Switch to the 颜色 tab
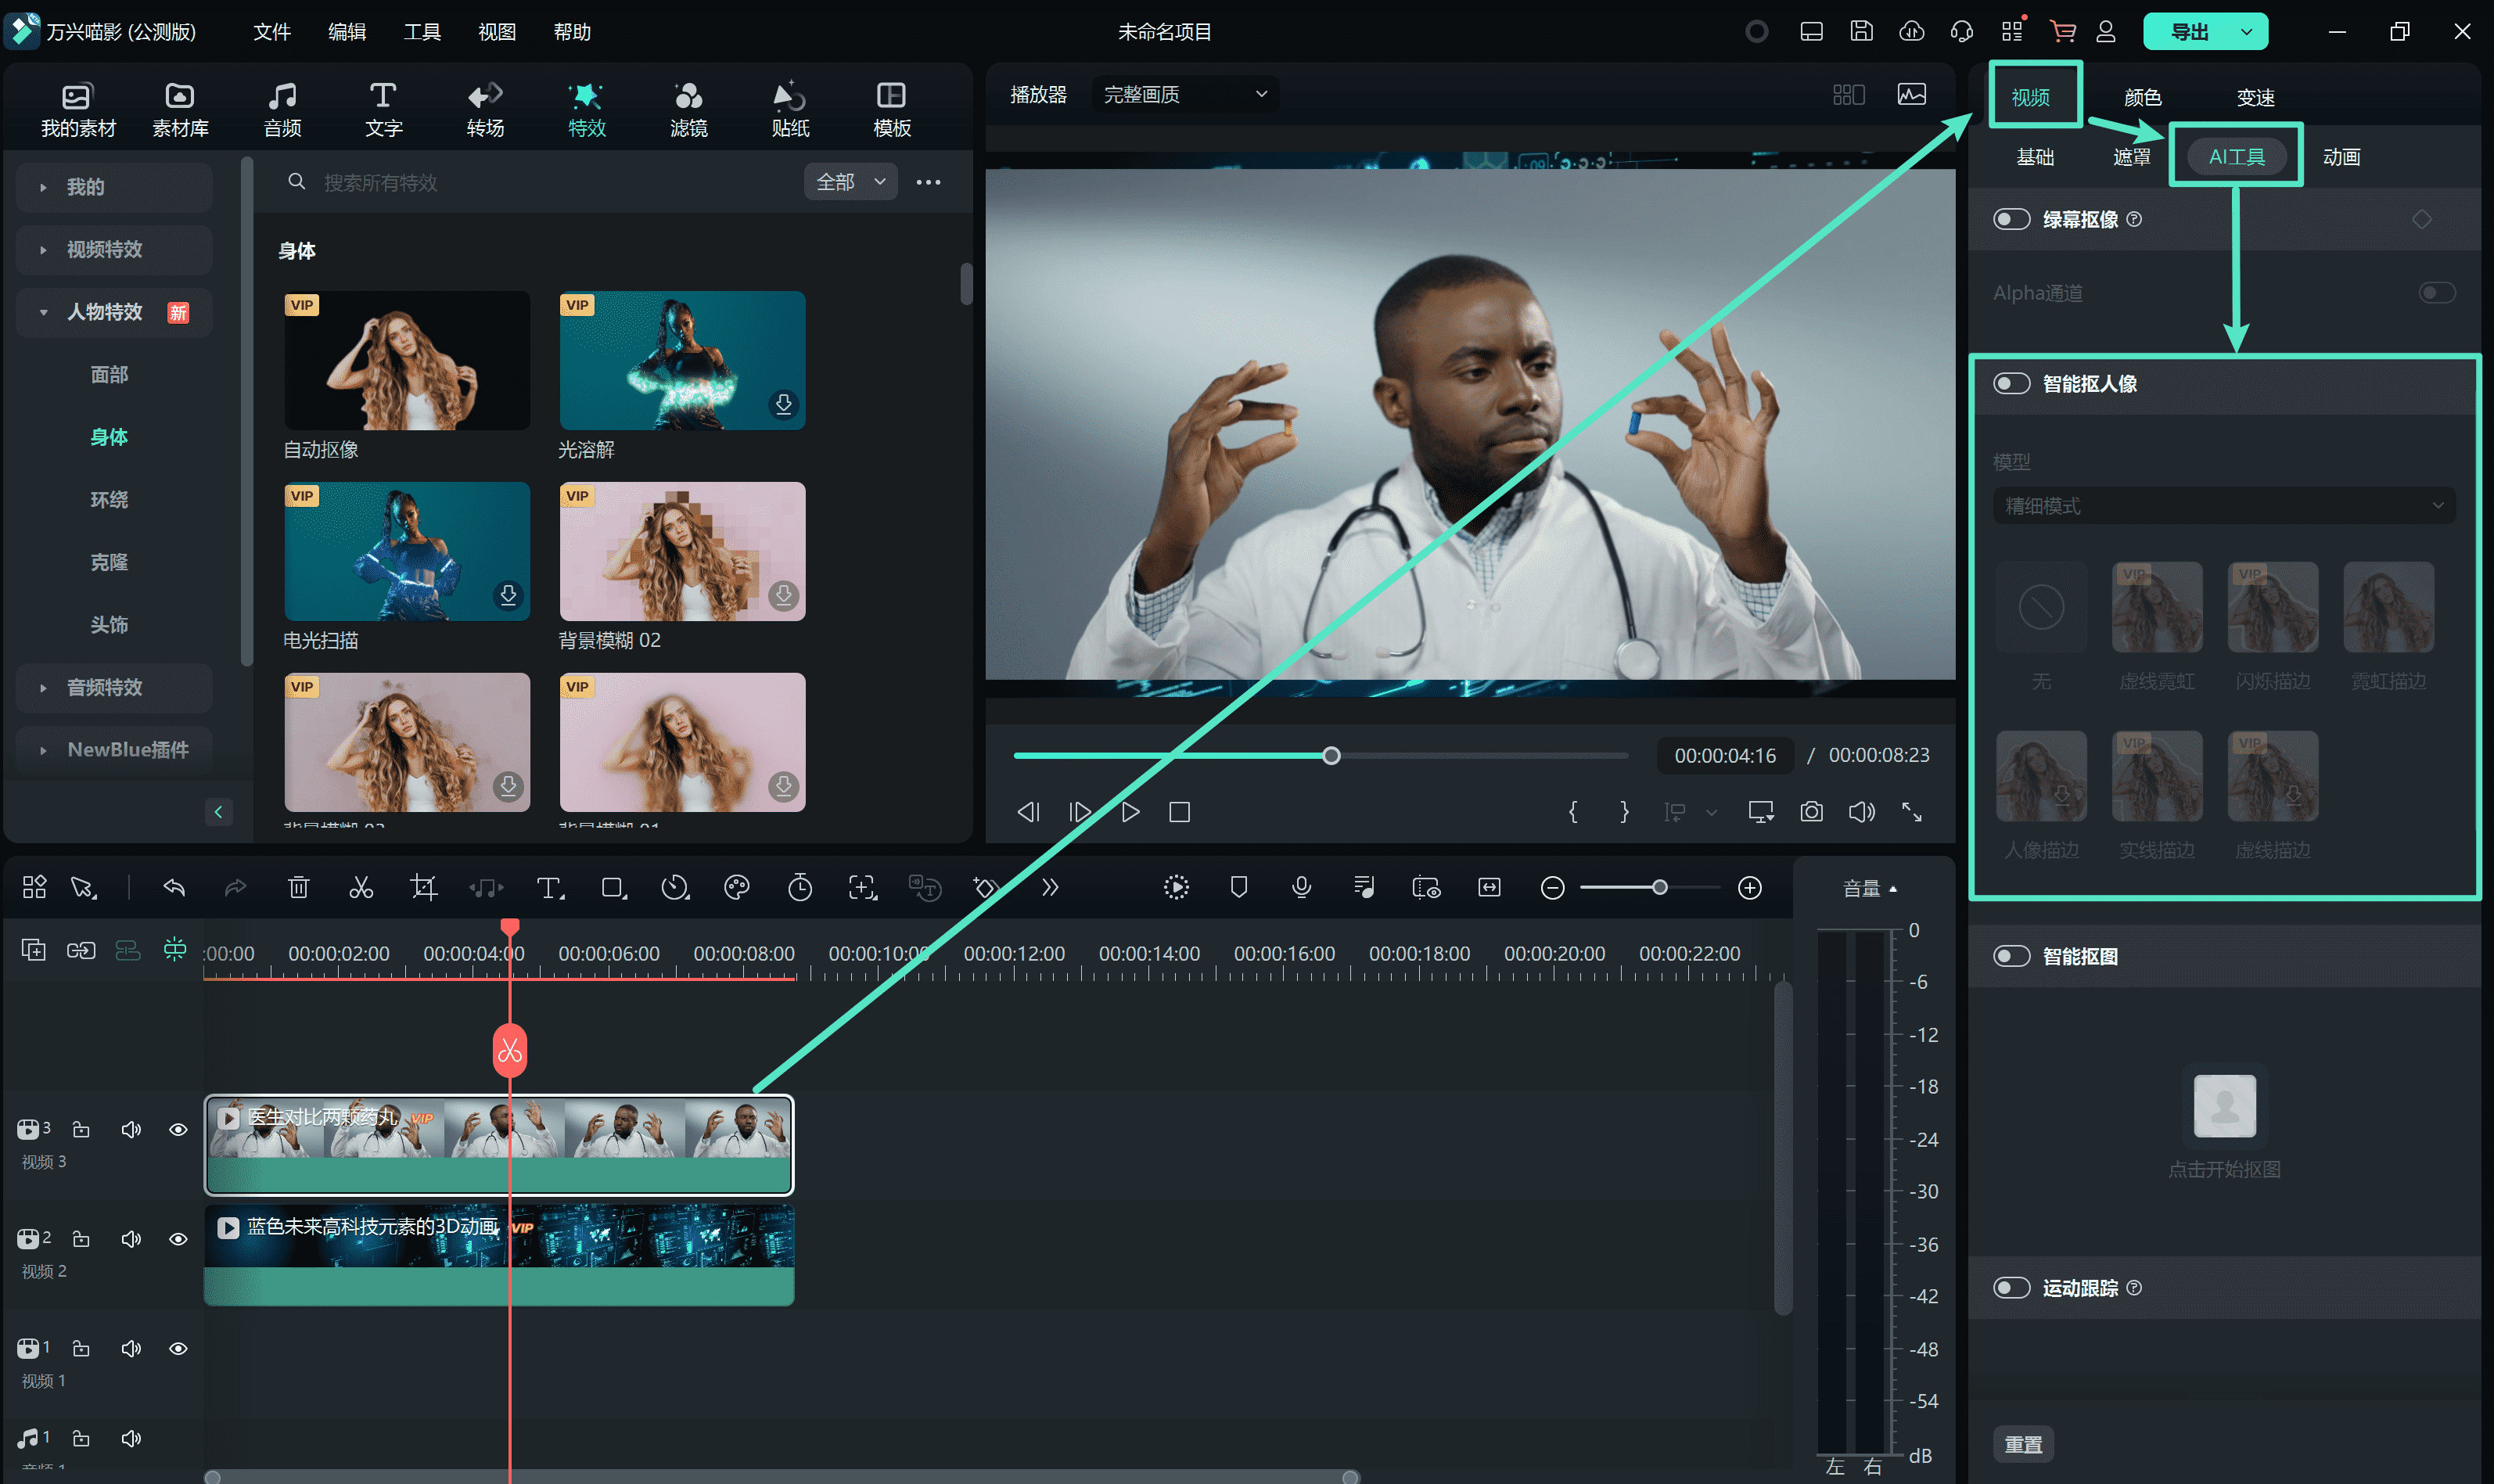Screen dimensions: 2494x1484 tap(2142, 97)
